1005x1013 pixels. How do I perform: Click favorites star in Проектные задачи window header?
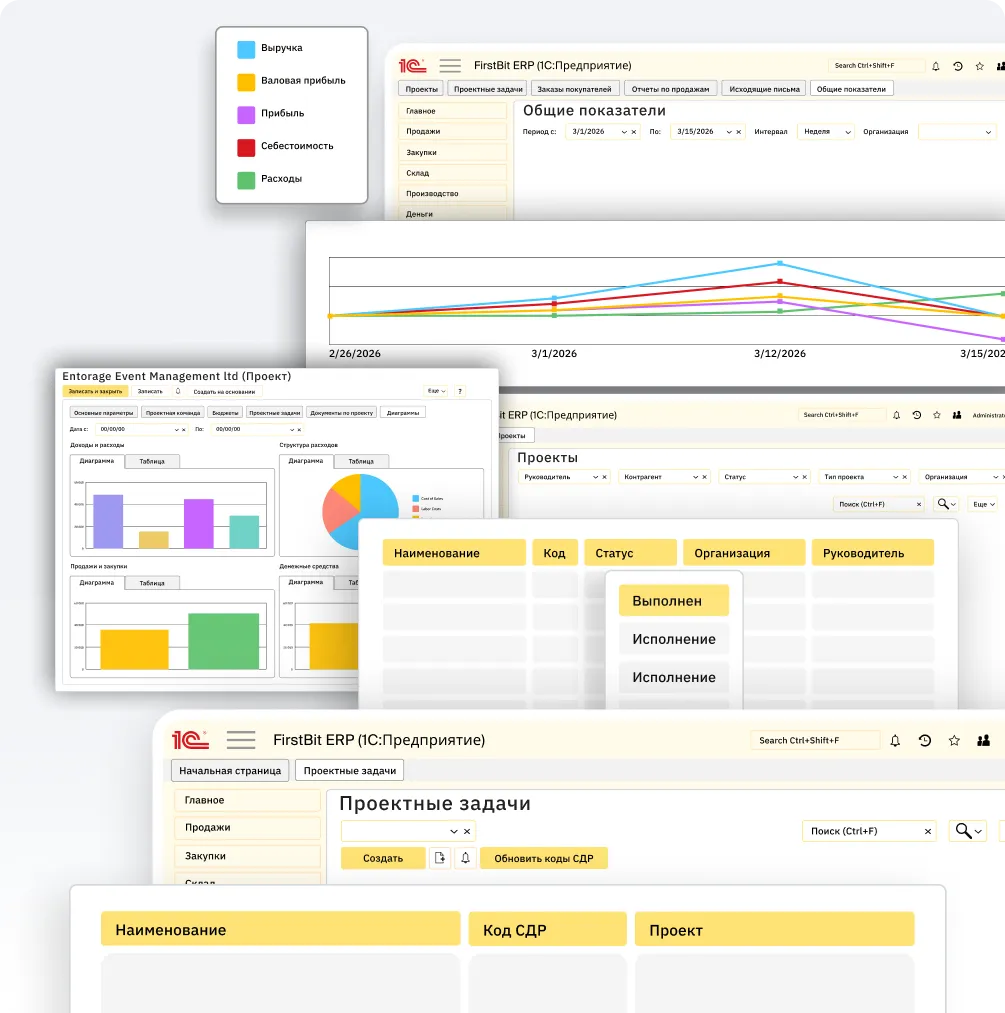(x=954, y=741)
